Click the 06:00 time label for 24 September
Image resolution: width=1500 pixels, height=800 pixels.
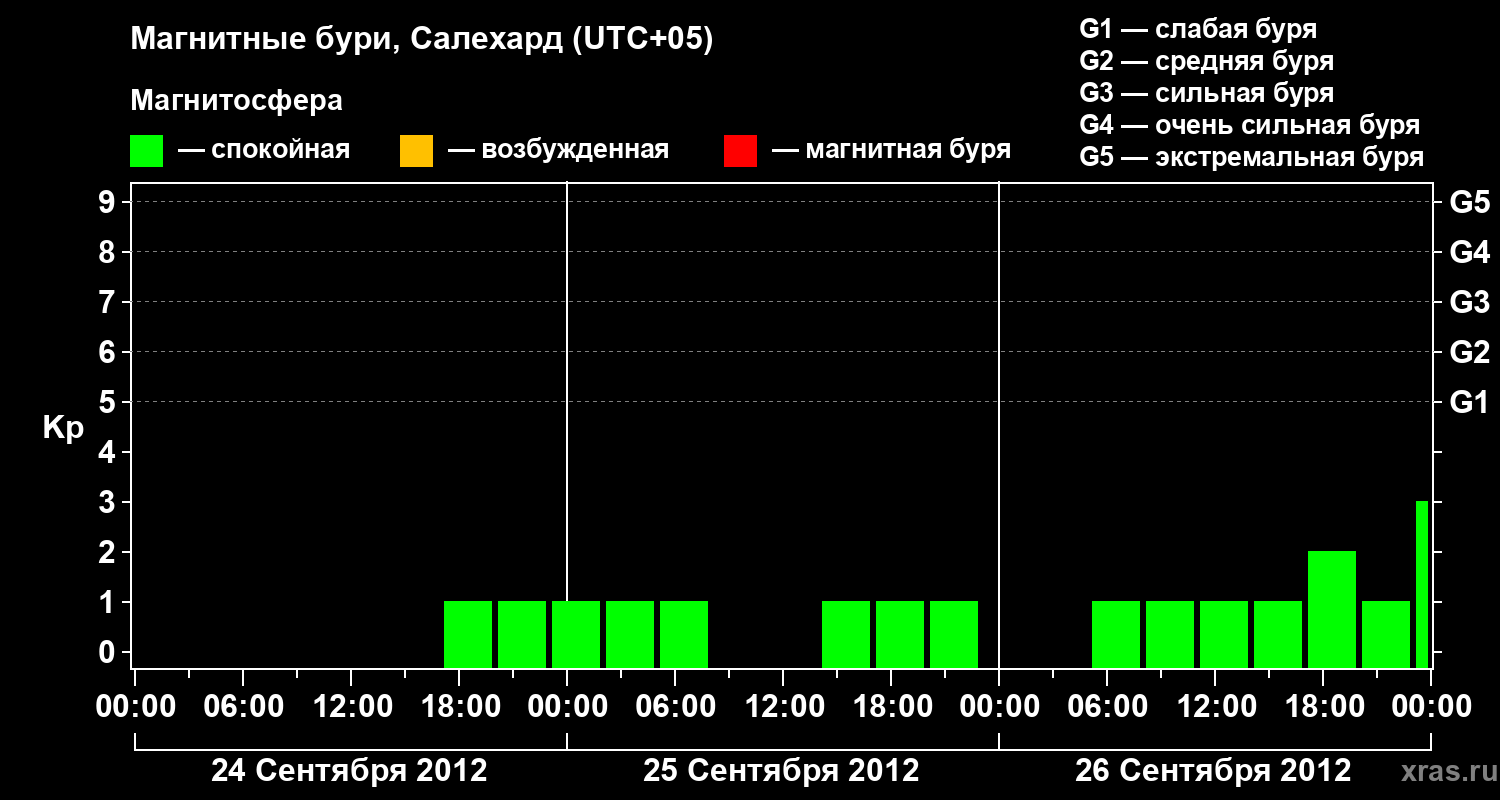coord(243,706)
